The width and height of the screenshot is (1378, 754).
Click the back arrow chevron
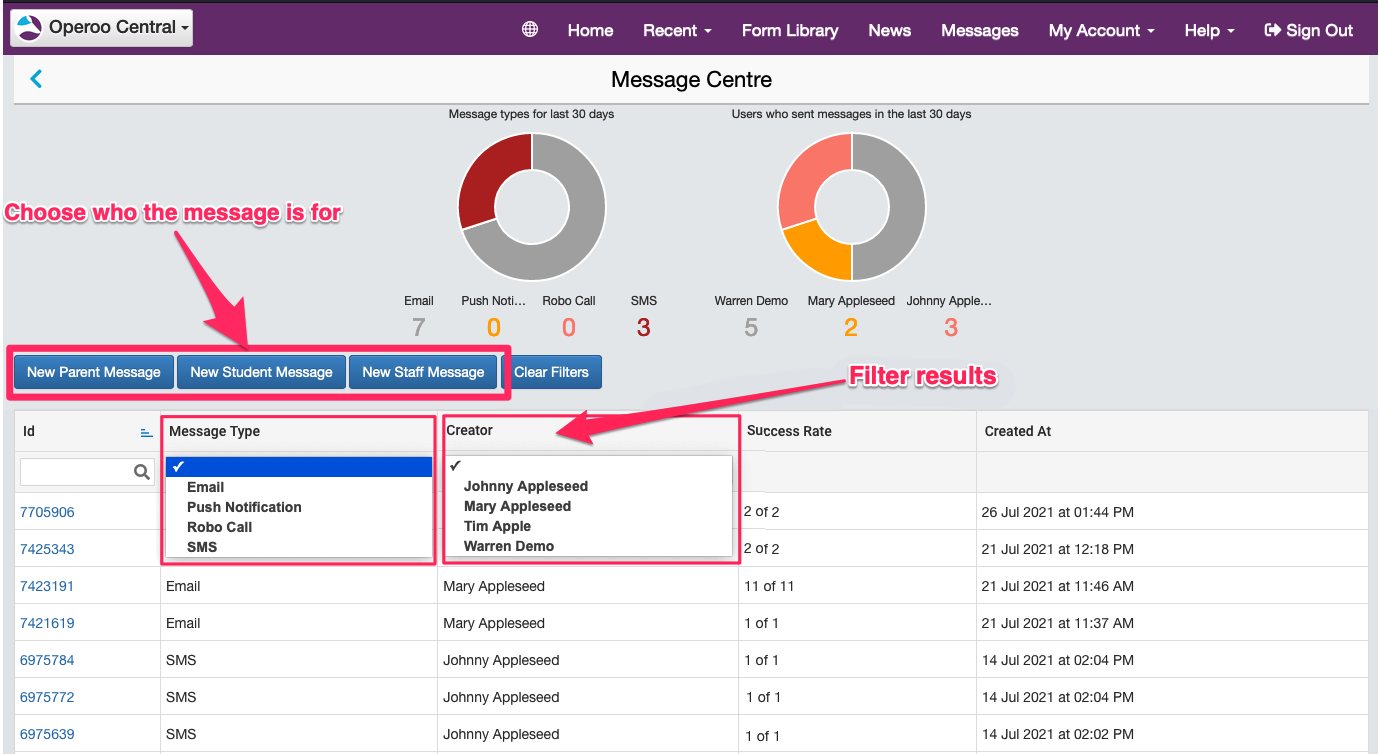(x=36, y=79)
